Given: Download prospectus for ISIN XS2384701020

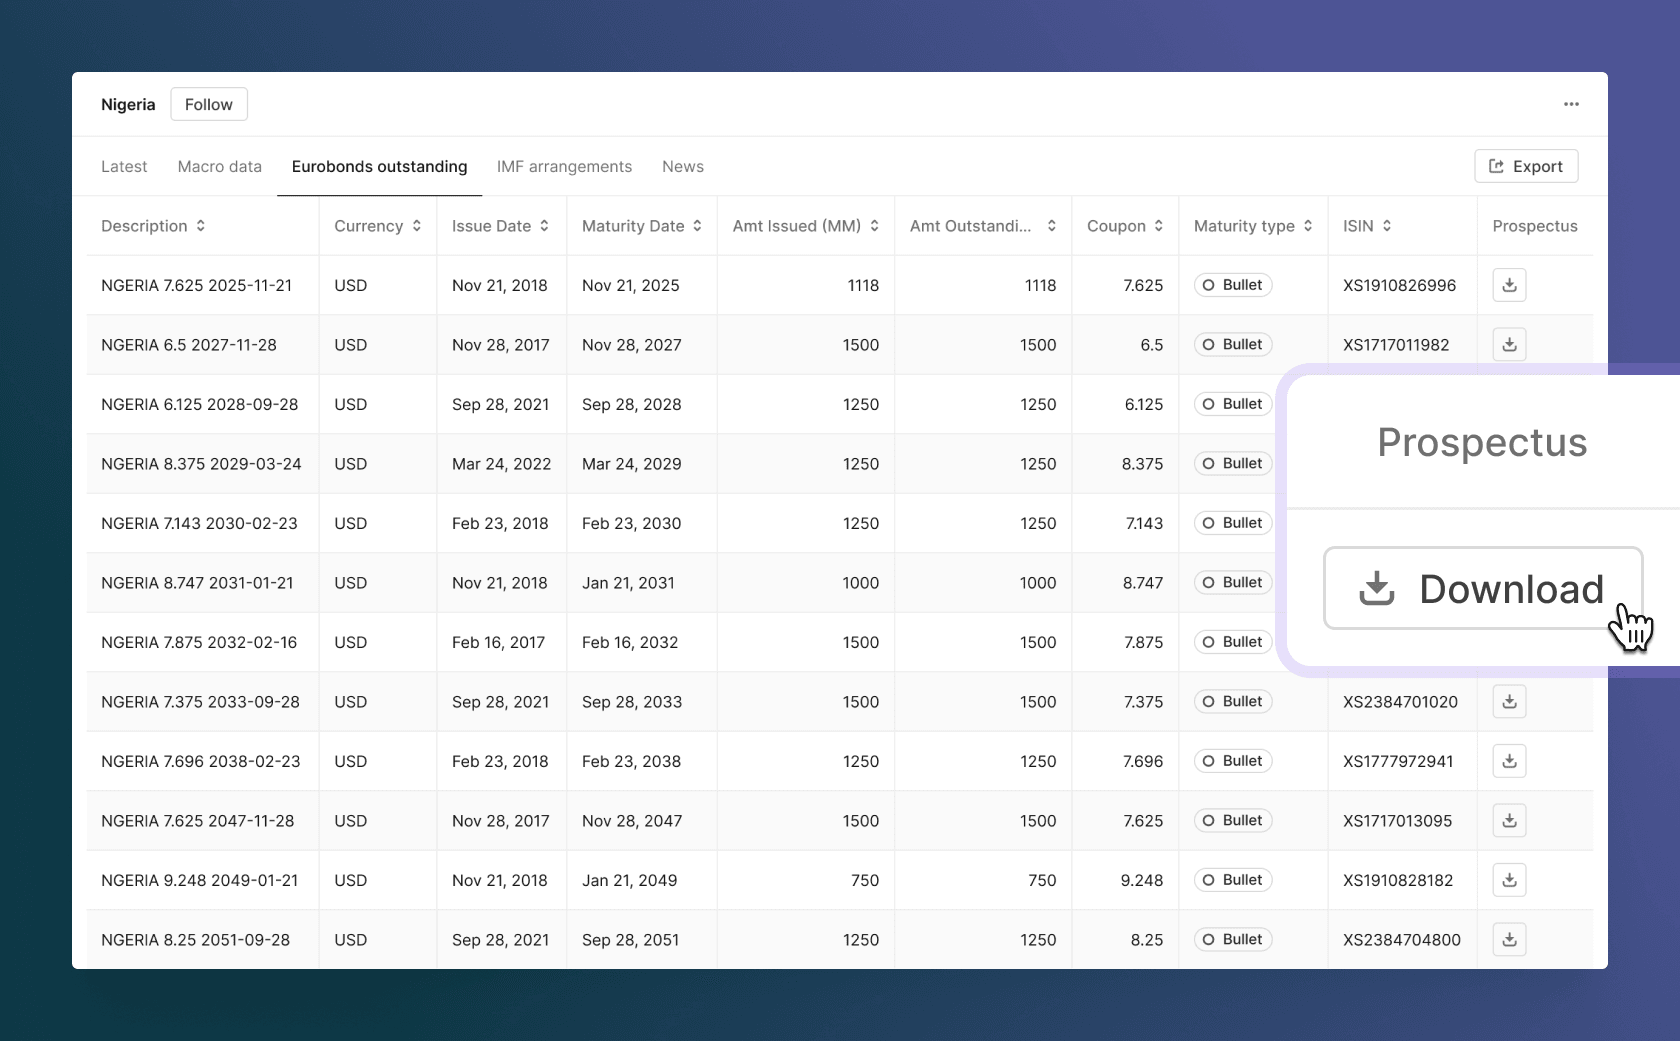Looking at the screenshot, I should click(1509, 701).
